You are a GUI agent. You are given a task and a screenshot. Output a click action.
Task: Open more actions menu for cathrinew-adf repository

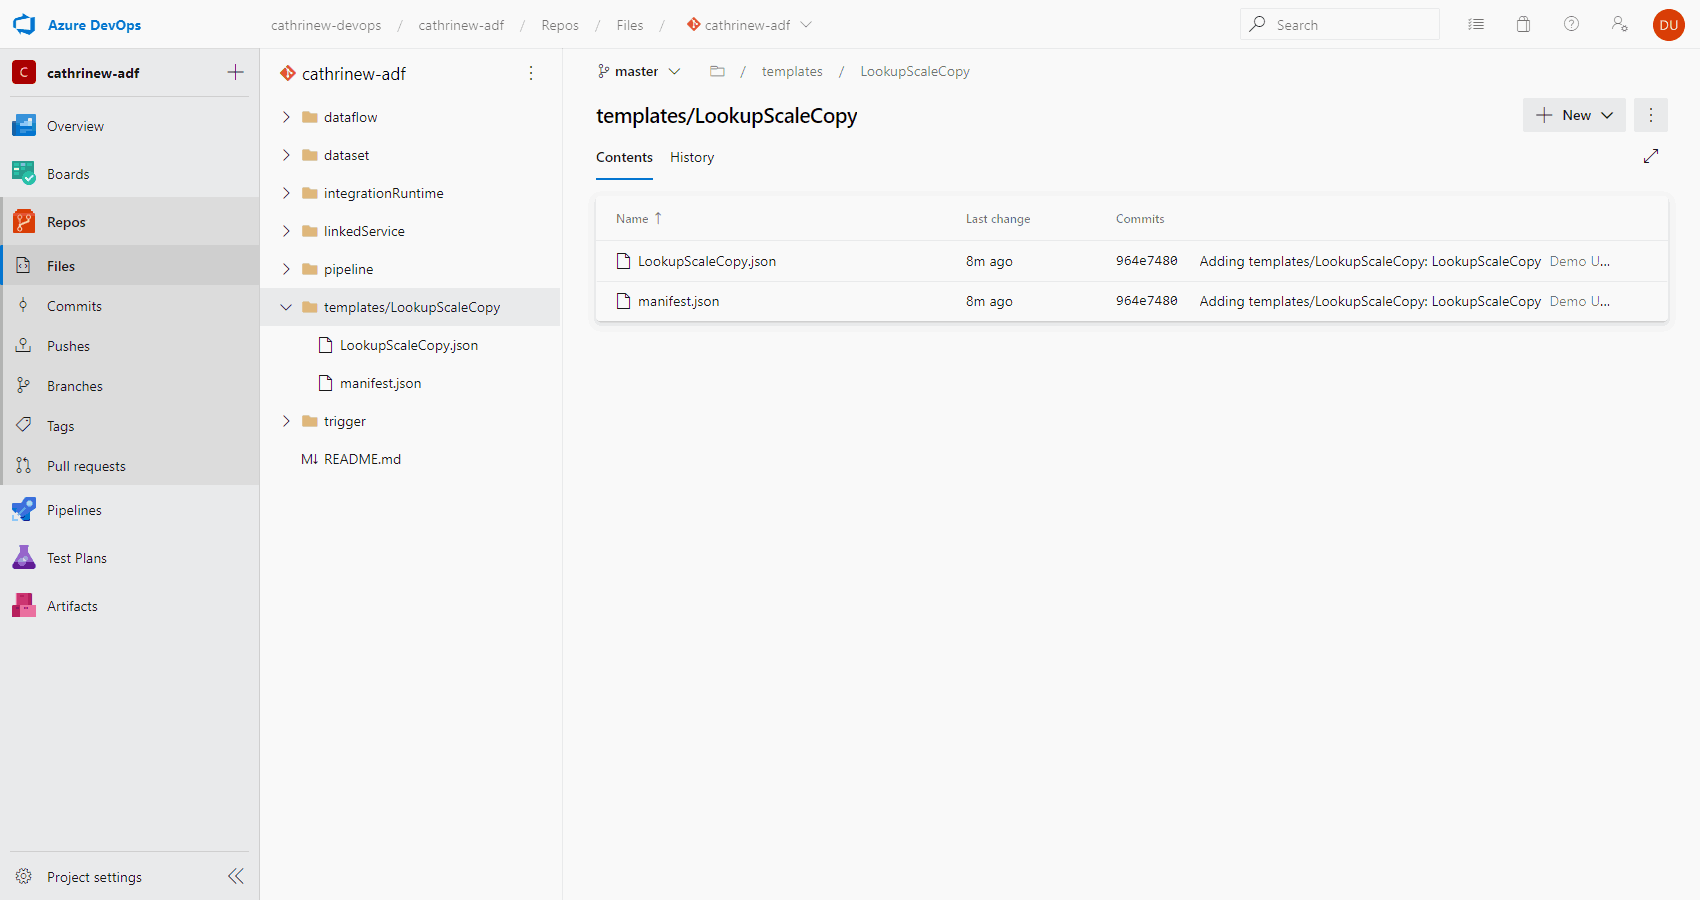(x=531, y=73)
